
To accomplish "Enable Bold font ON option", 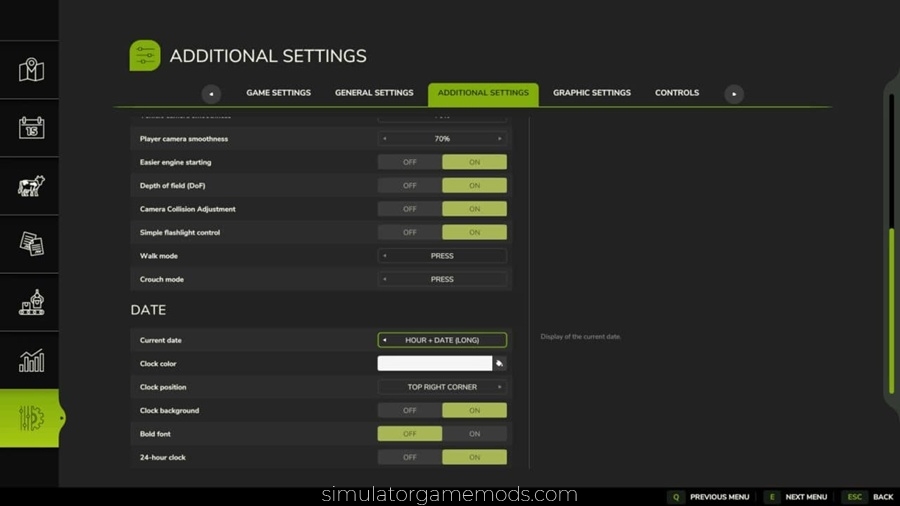I will pos(474,434).
